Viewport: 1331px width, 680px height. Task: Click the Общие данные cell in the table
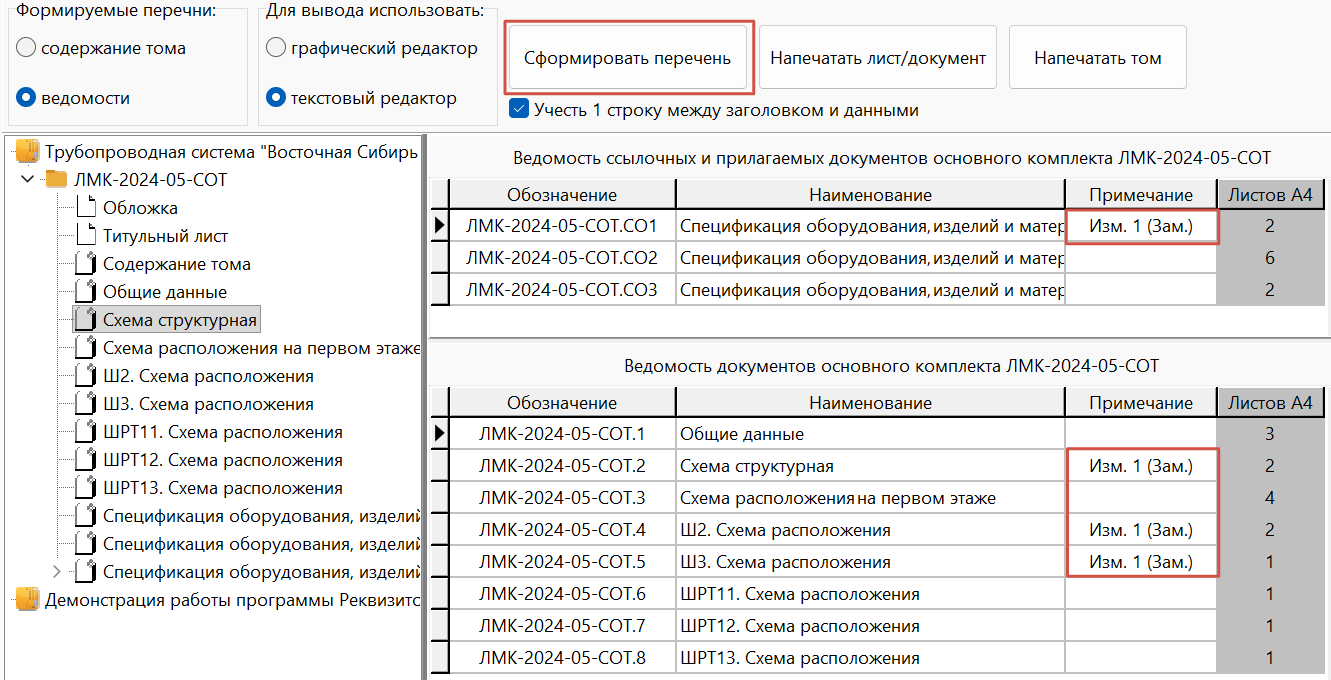[870, 434]
